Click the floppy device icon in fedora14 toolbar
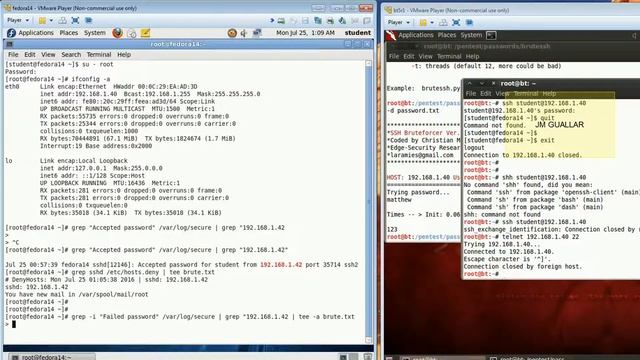 (305, 20)
